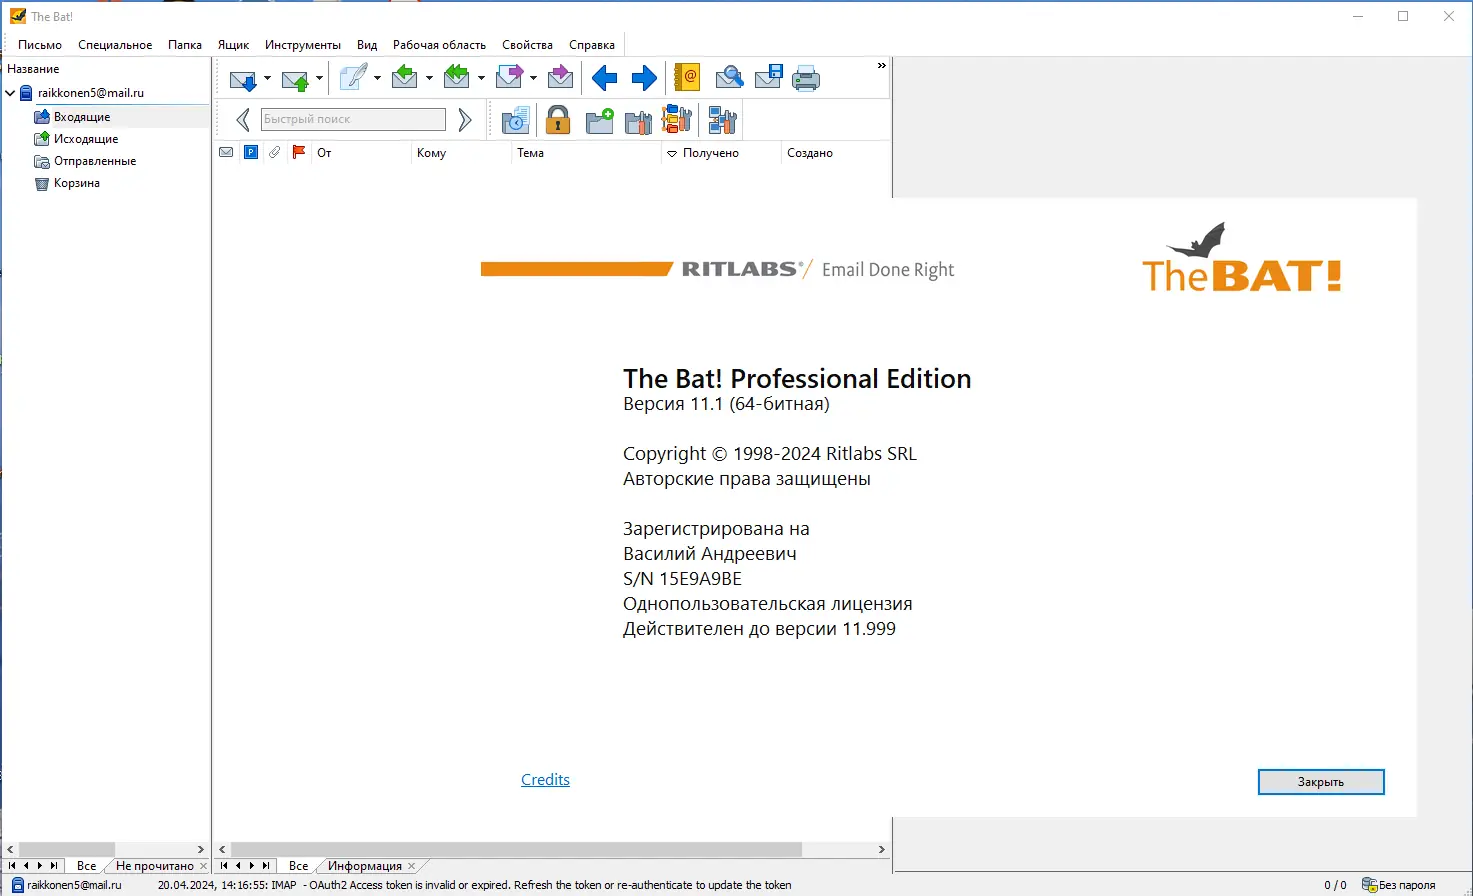Click the paperclip attachment column header
The width and height of the screenshot is (1473, 896).
275,152
